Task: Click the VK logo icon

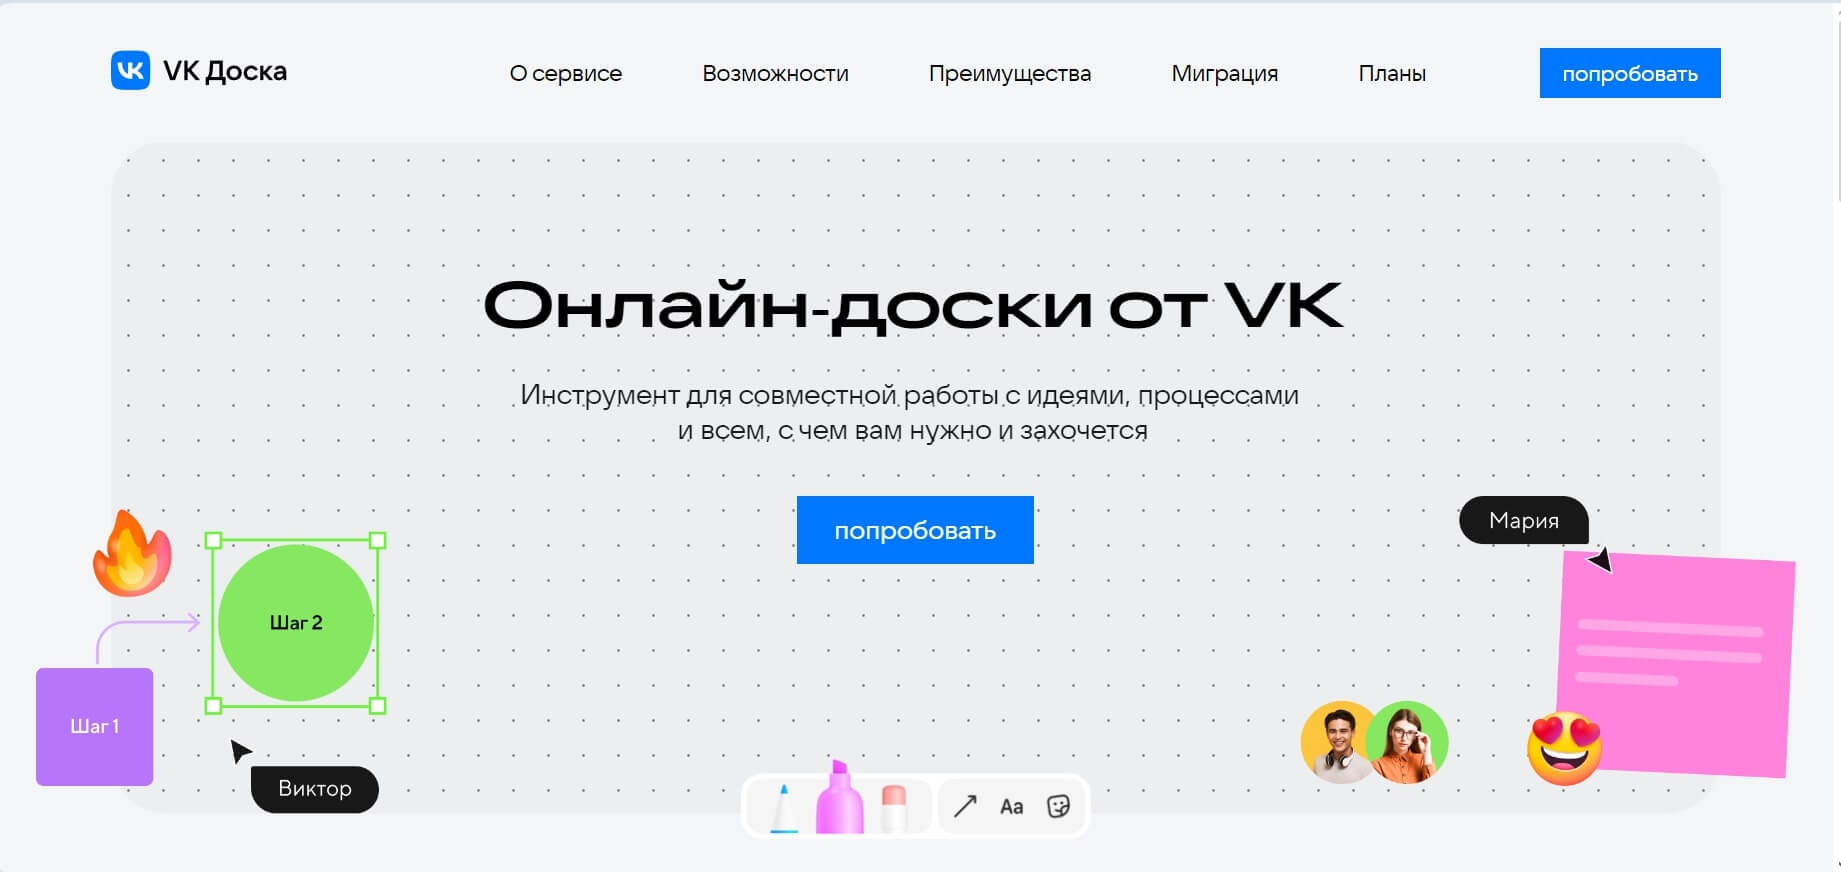Action: 130,71
